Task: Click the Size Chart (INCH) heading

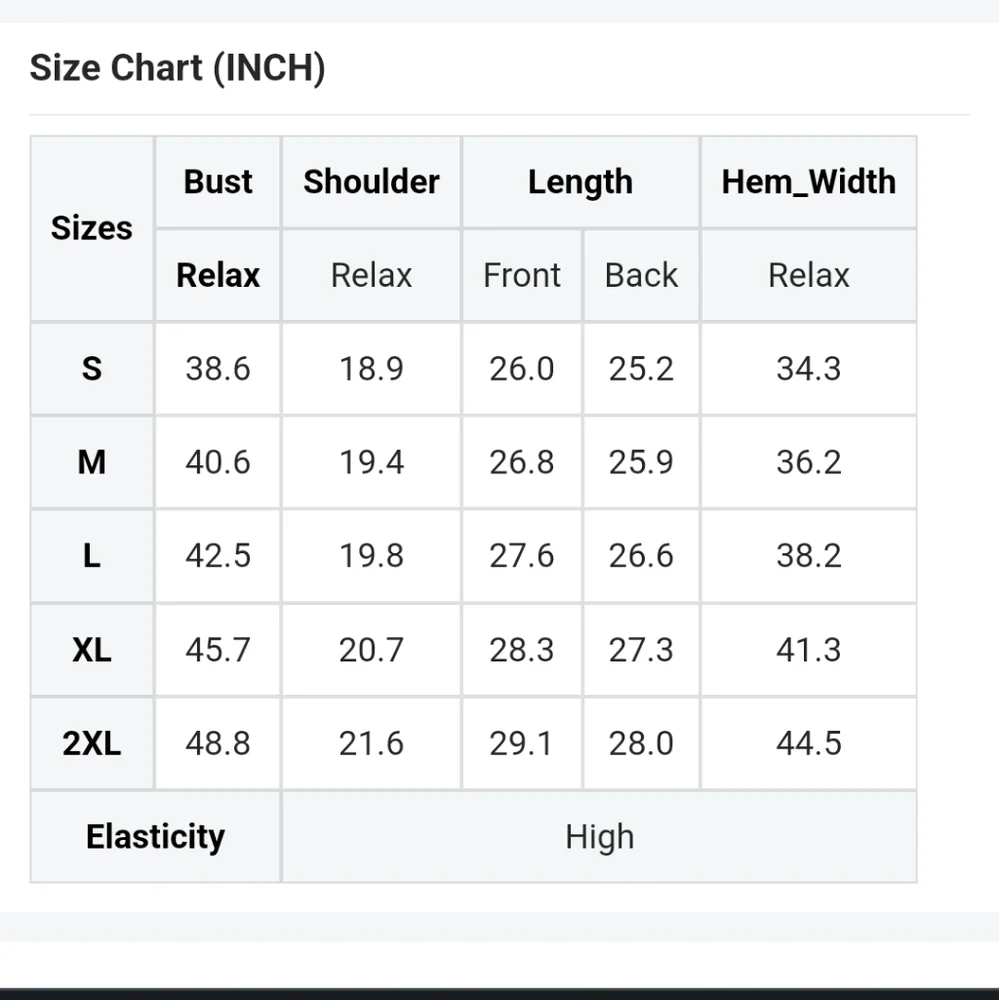Action: tap(177, 68)
